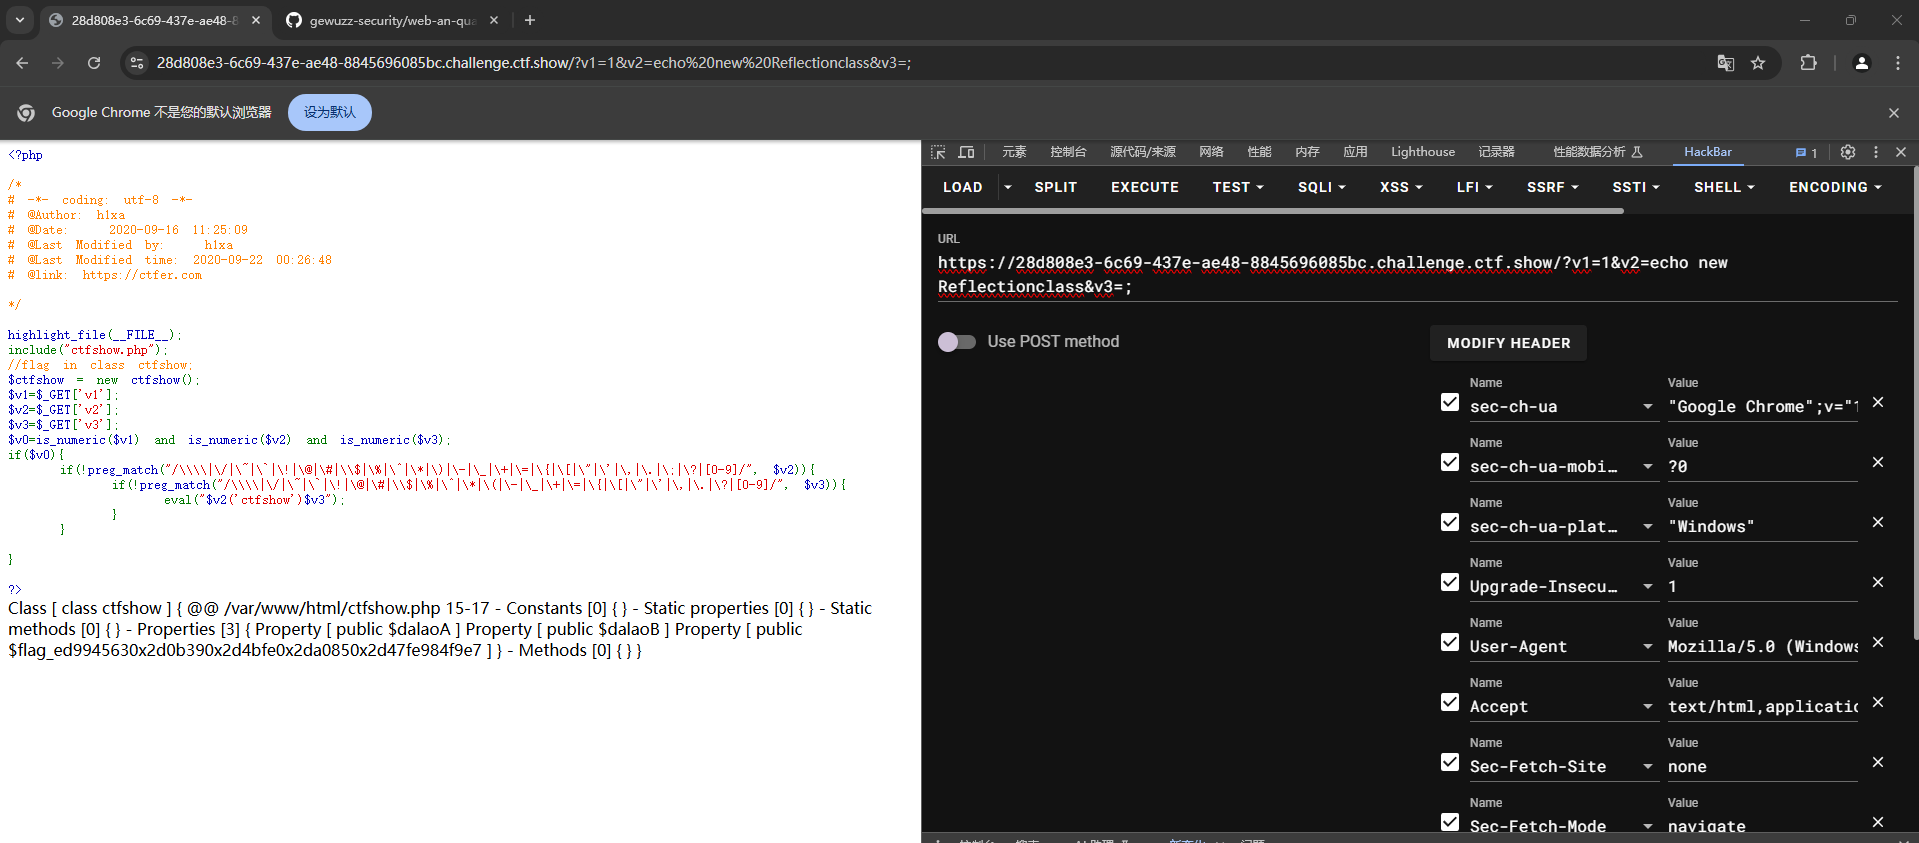
Task: Close the ctf.show challenge tab
Action: pos(256,20)
